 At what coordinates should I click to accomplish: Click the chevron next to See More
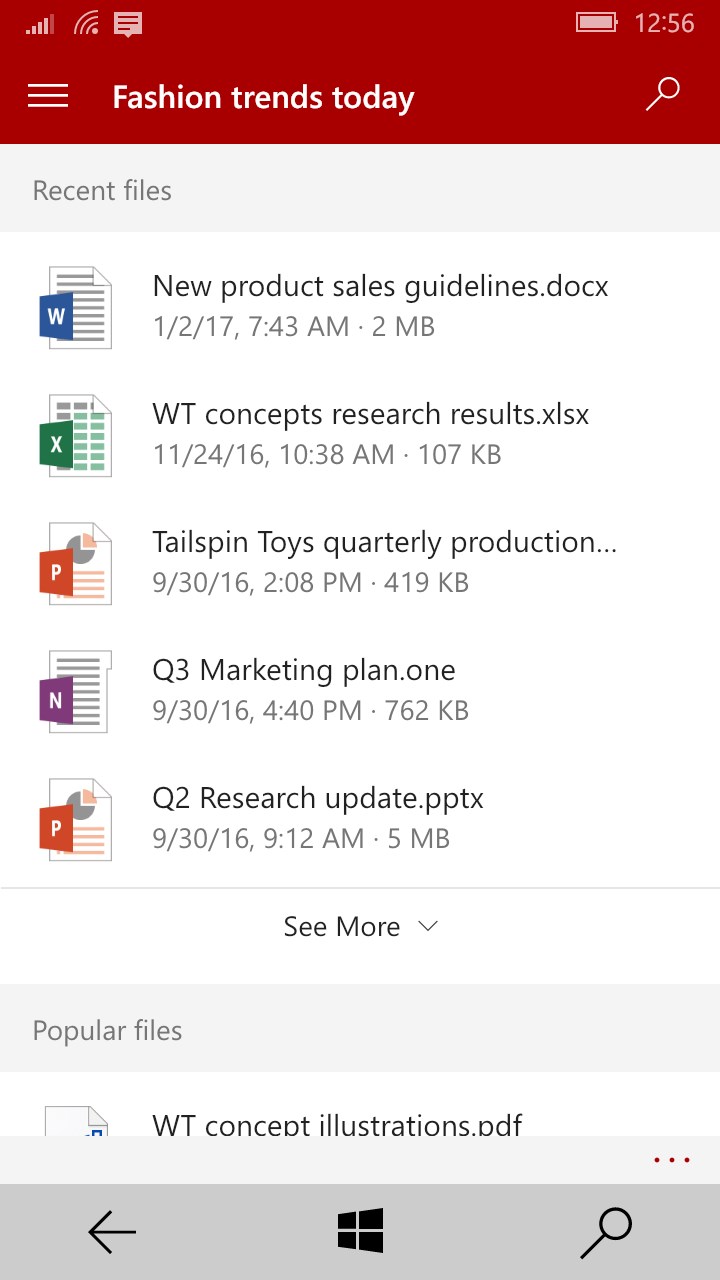point(427,927)
